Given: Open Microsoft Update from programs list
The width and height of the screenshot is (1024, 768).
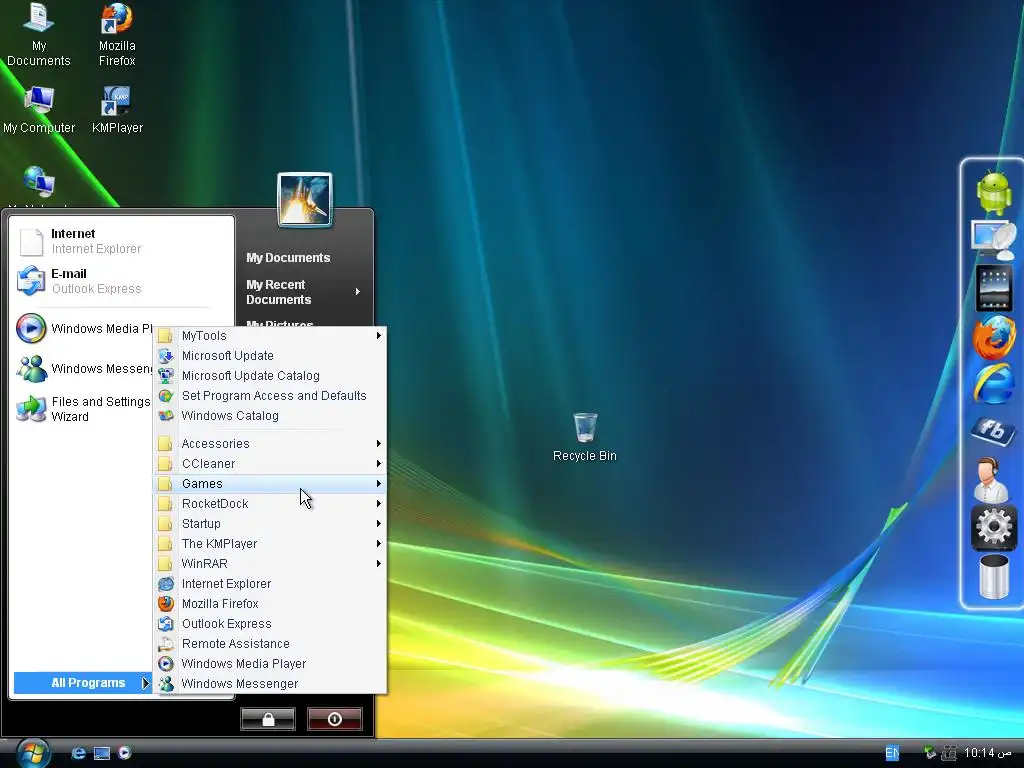Looking at the screenshot, I should [x=270, y=356].
